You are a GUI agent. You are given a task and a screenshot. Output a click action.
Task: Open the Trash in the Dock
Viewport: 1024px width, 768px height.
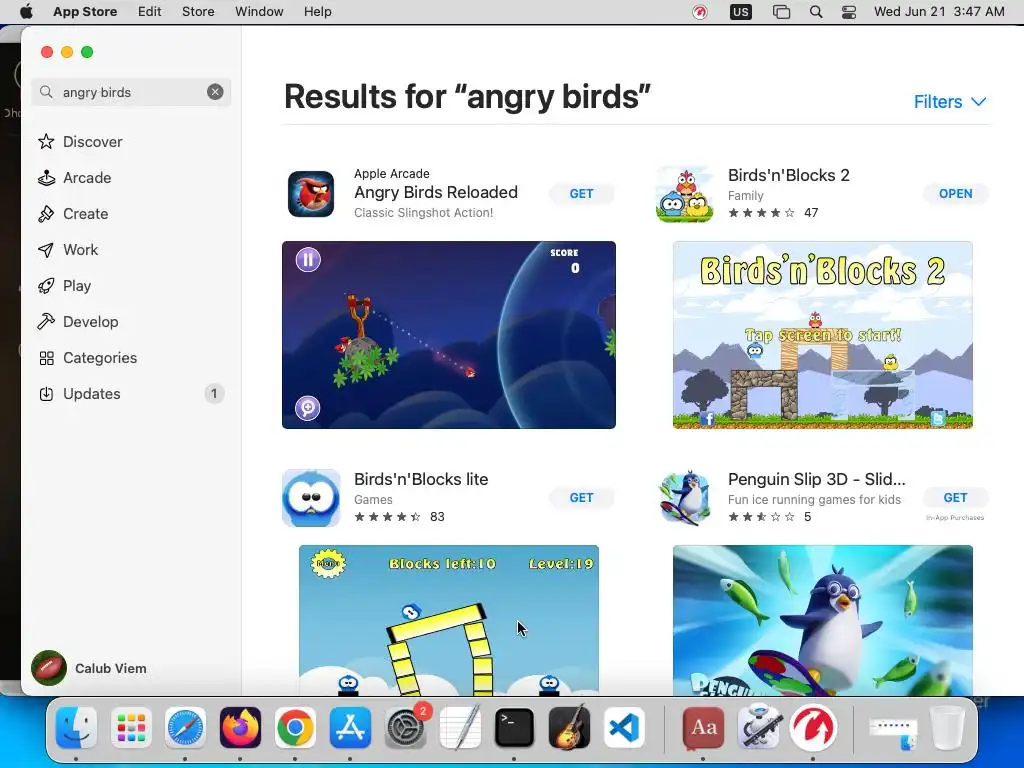947,728
